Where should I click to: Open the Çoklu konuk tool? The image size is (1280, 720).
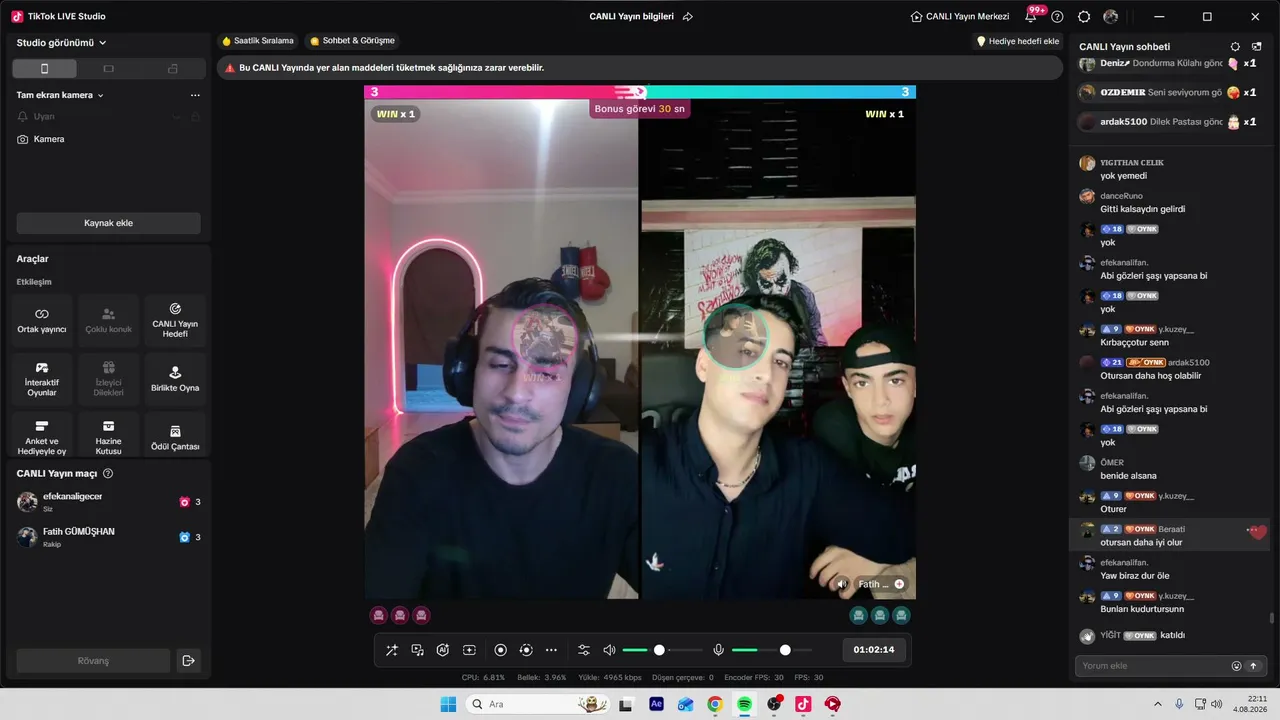pyautogui.click(x=108, y=320)
